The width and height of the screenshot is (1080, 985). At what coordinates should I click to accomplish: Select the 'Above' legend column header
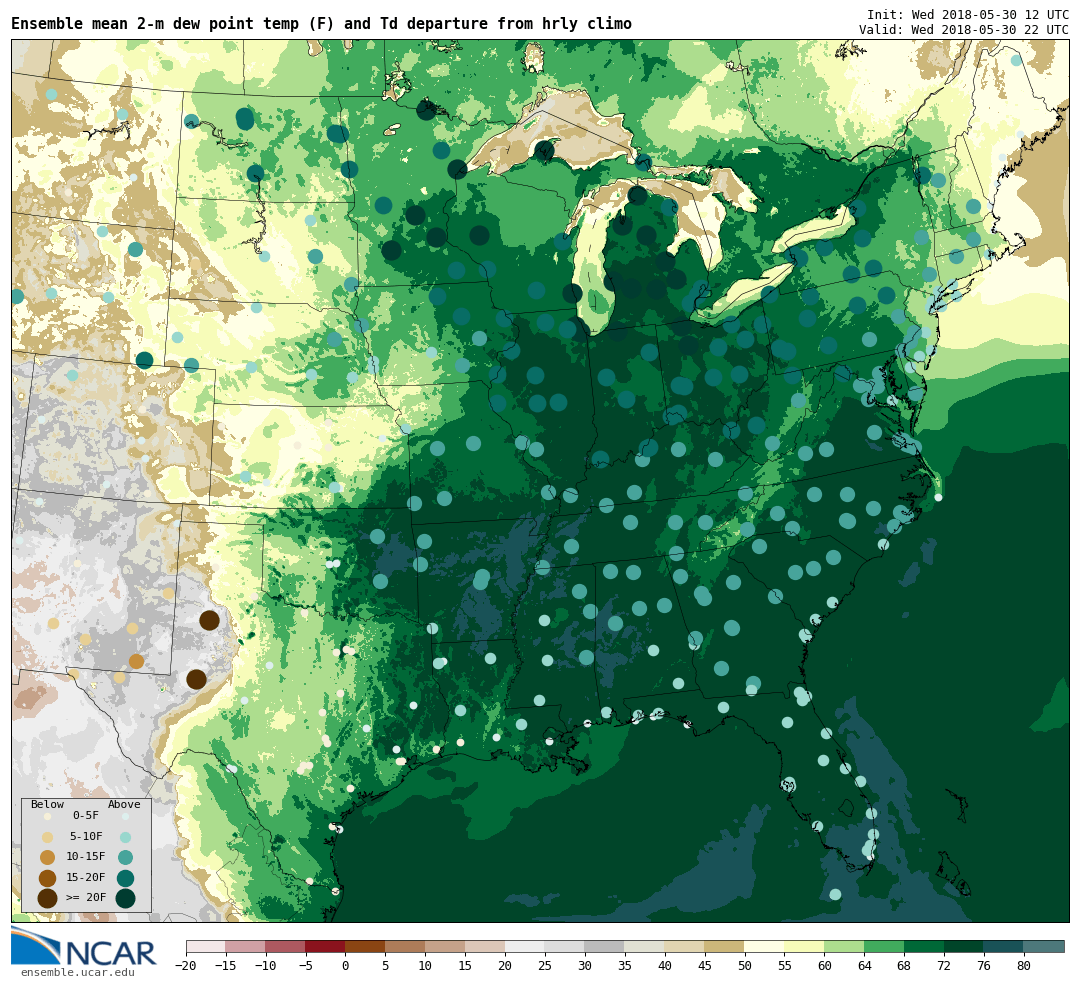tap(124, 805)
